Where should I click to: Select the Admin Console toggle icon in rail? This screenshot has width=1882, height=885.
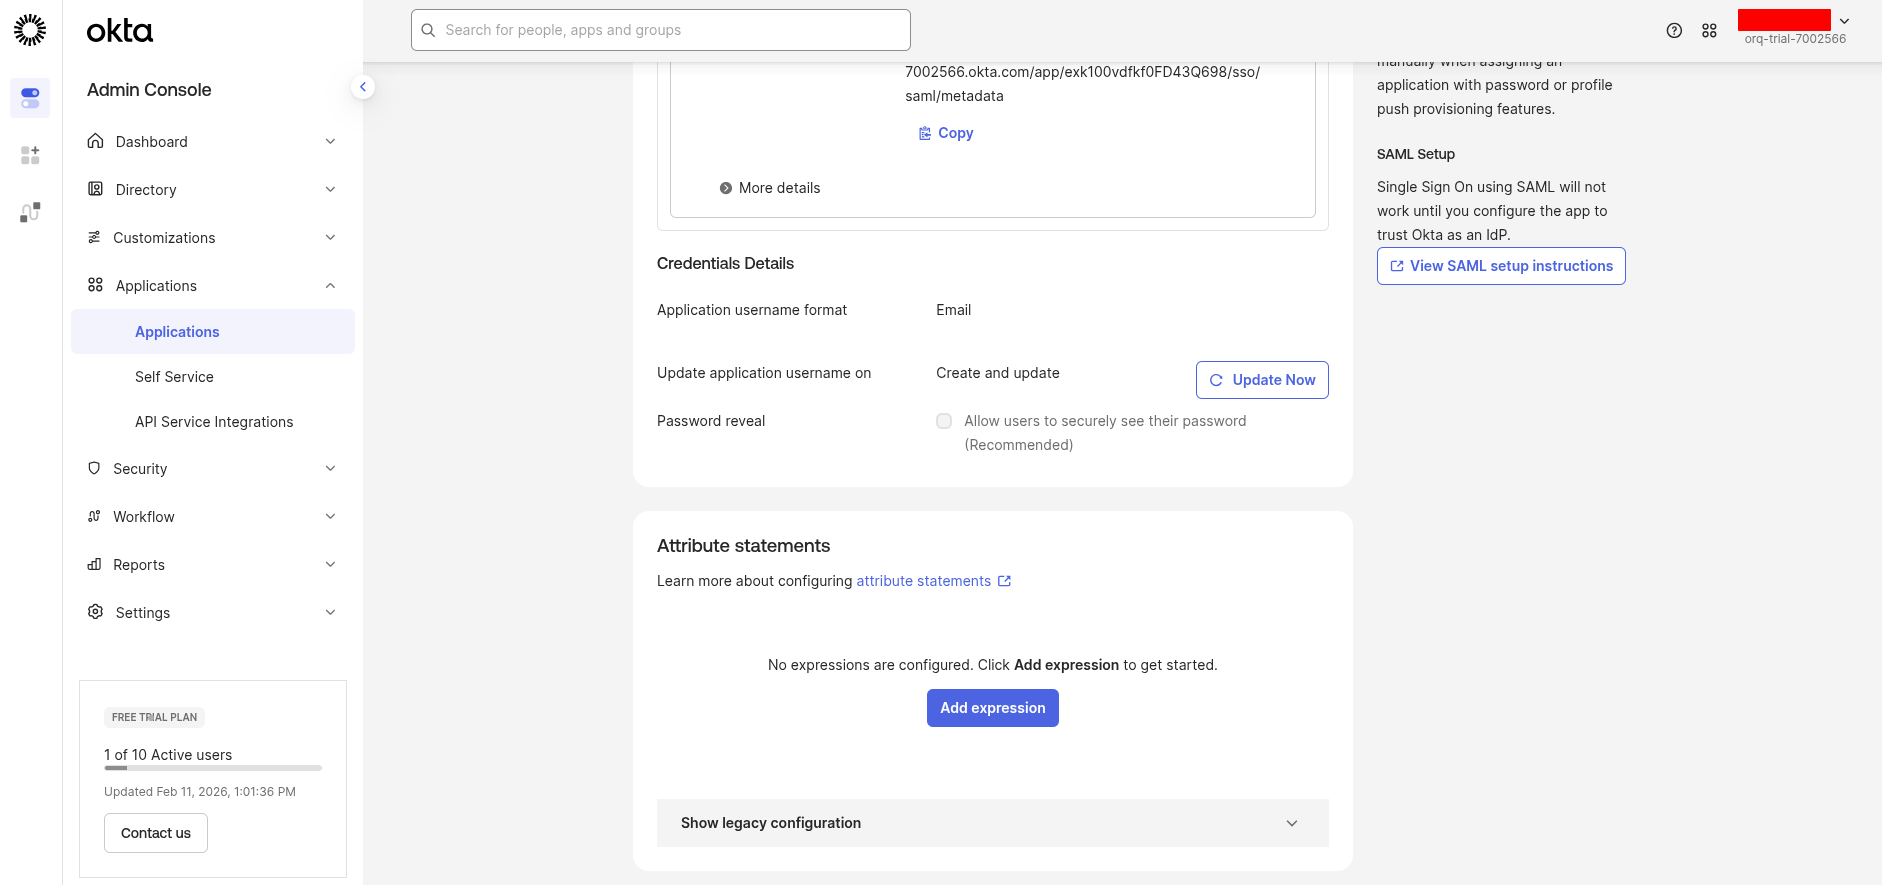pyautogui.click(x=30, y=98)
